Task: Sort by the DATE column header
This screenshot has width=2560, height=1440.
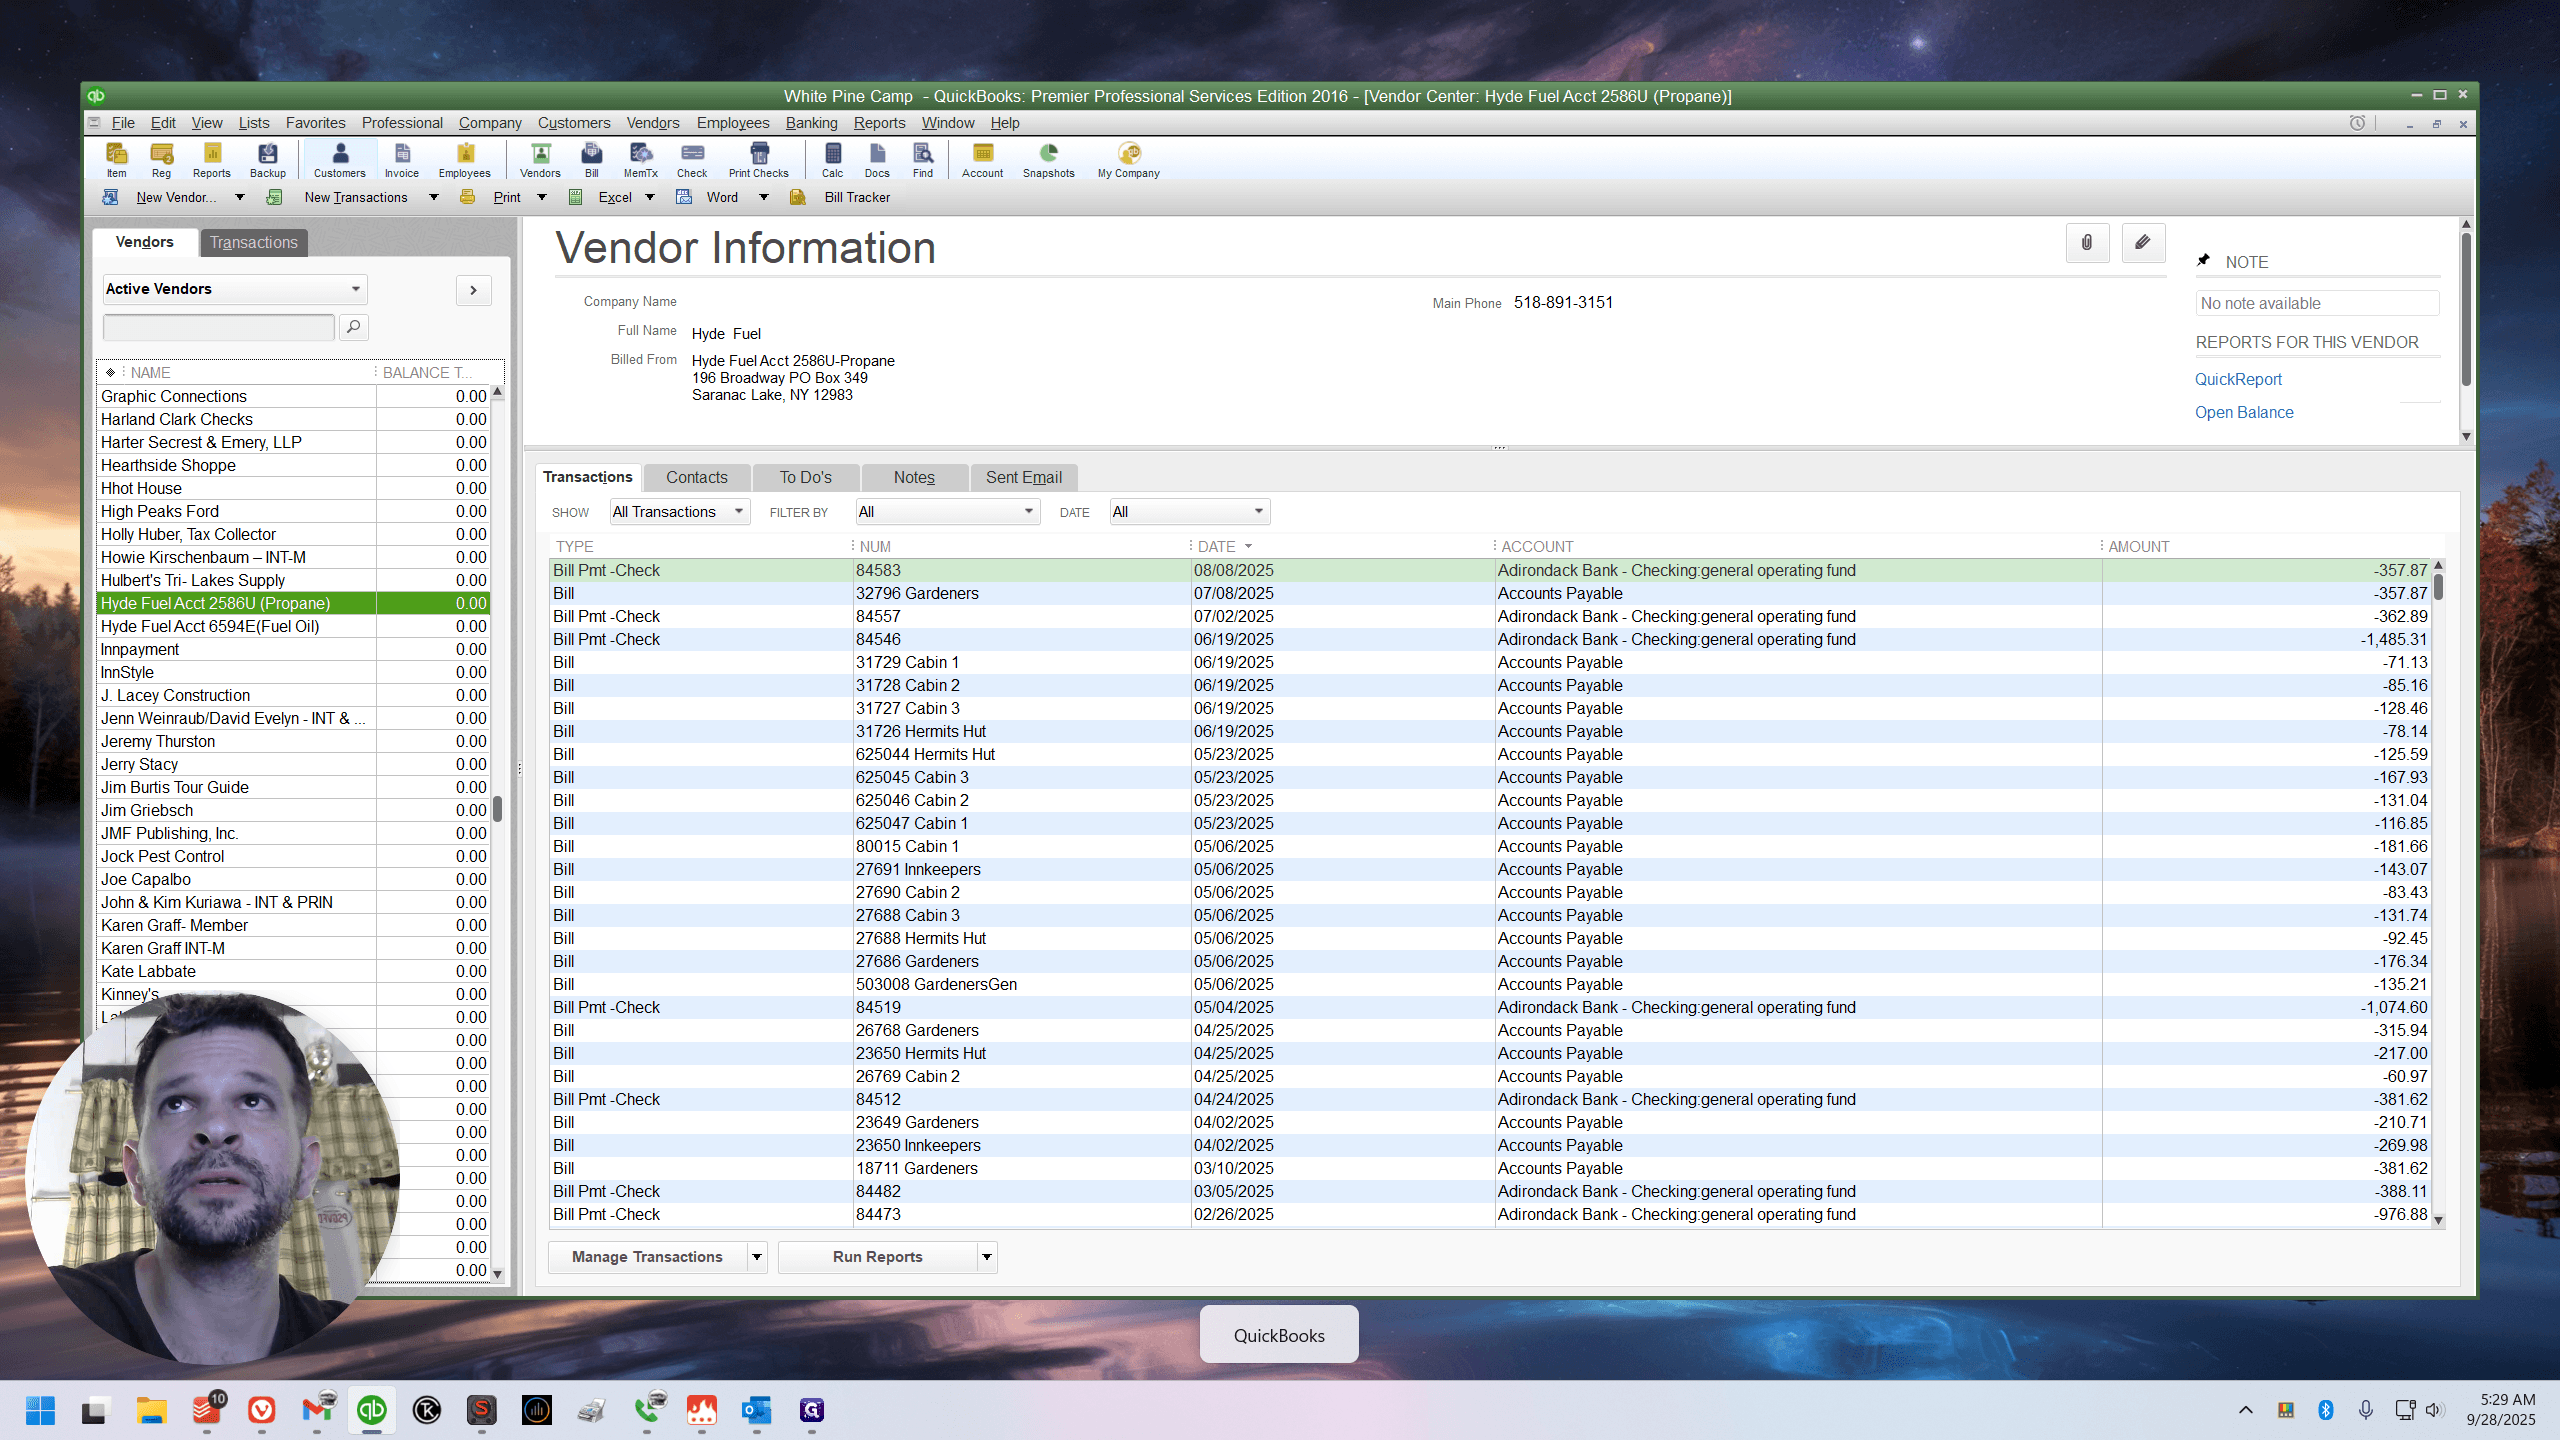Action: [1217, 547]
